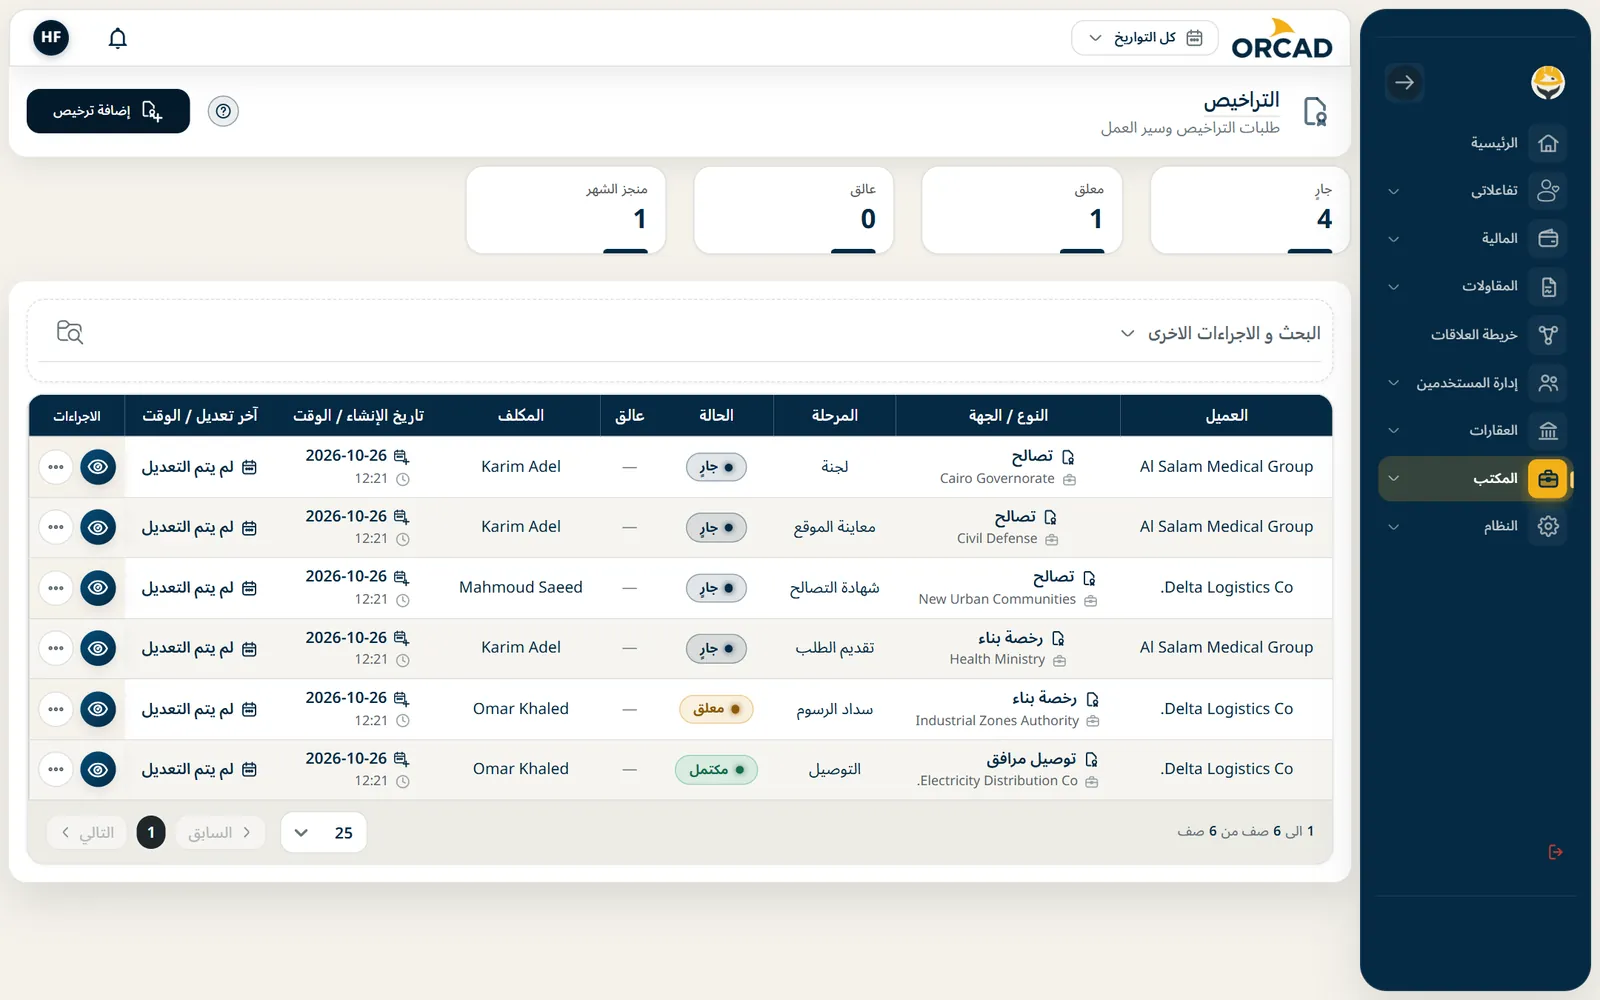The width and height of the screenshot is (1600, 1000).
Task: Click the التالي pagination button
Action: click(87, 833)
